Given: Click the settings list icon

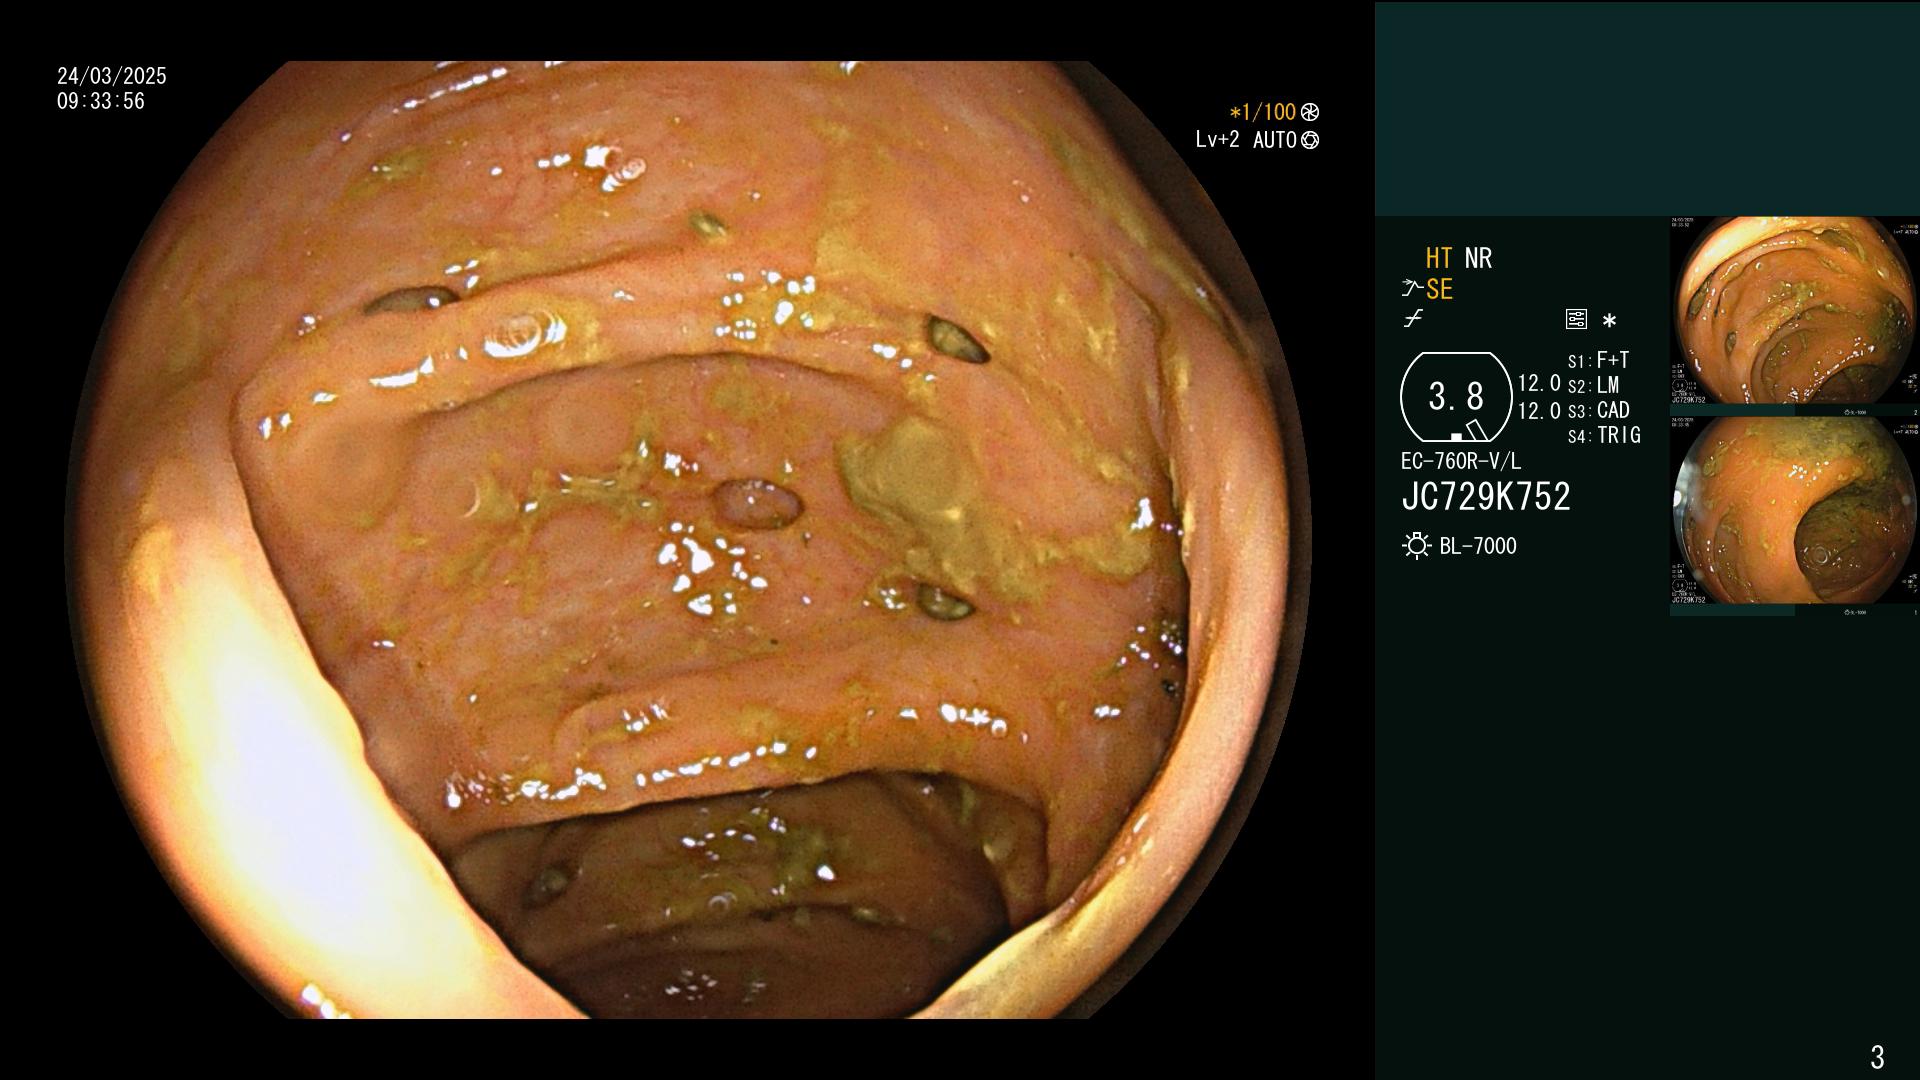Looking at the screenshot, I should 1576,320.
